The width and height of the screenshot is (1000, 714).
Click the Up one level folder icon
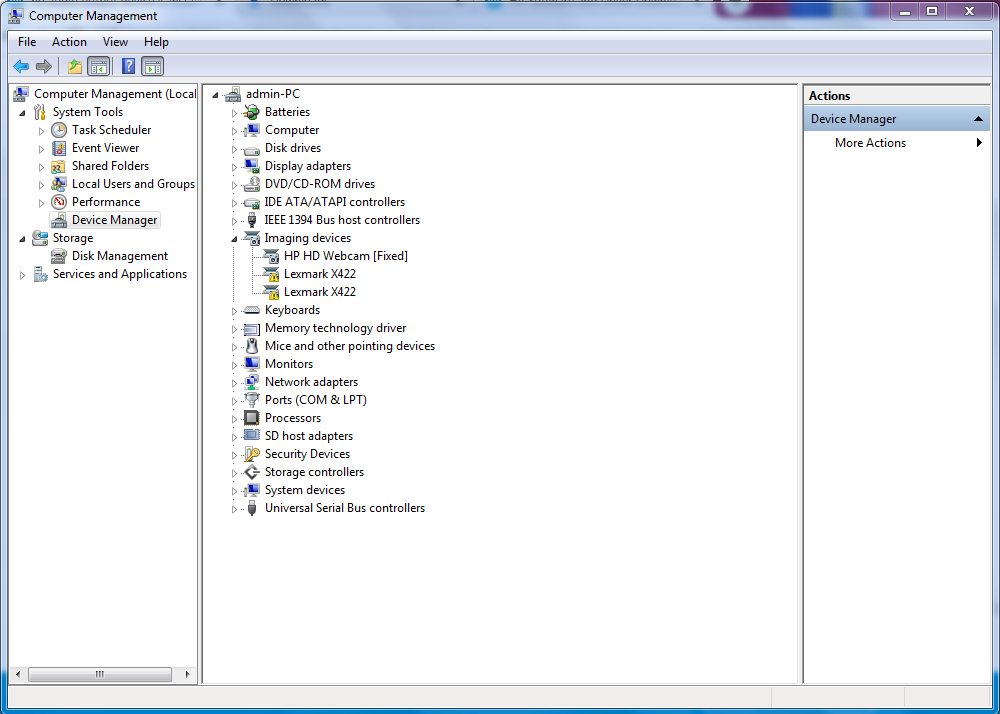pos(74,66)
